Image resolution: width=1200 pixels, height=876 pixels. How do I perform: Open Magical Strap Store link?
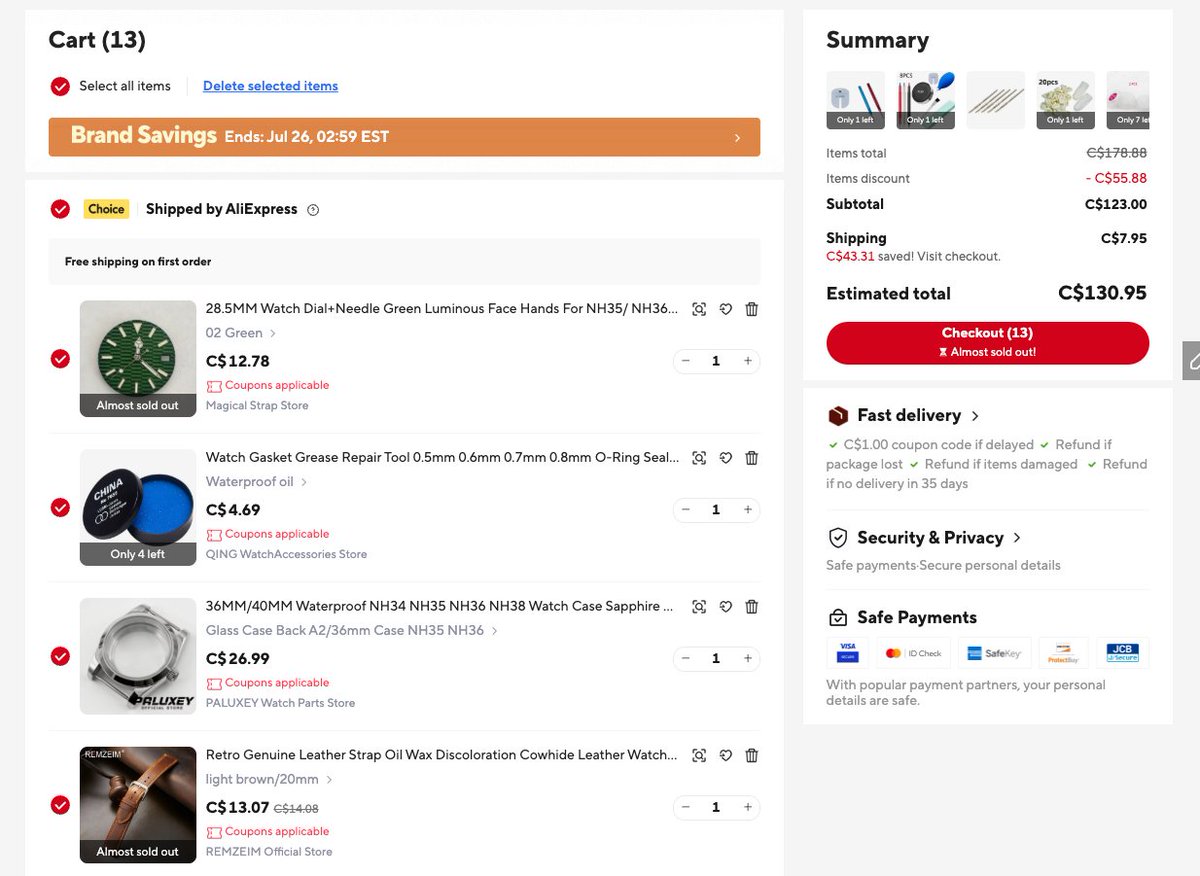point(257,406)
